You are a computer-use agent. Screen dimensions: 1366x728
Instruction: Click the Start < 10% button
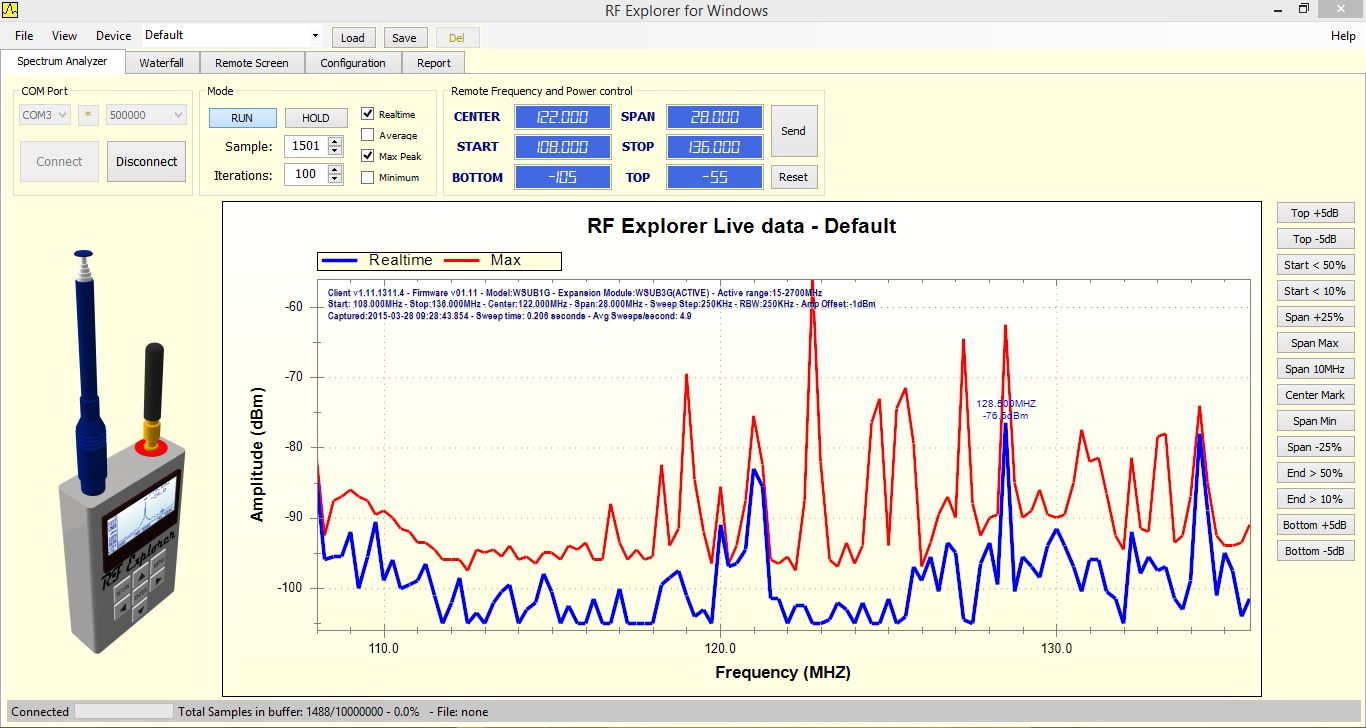(1315, 291)
